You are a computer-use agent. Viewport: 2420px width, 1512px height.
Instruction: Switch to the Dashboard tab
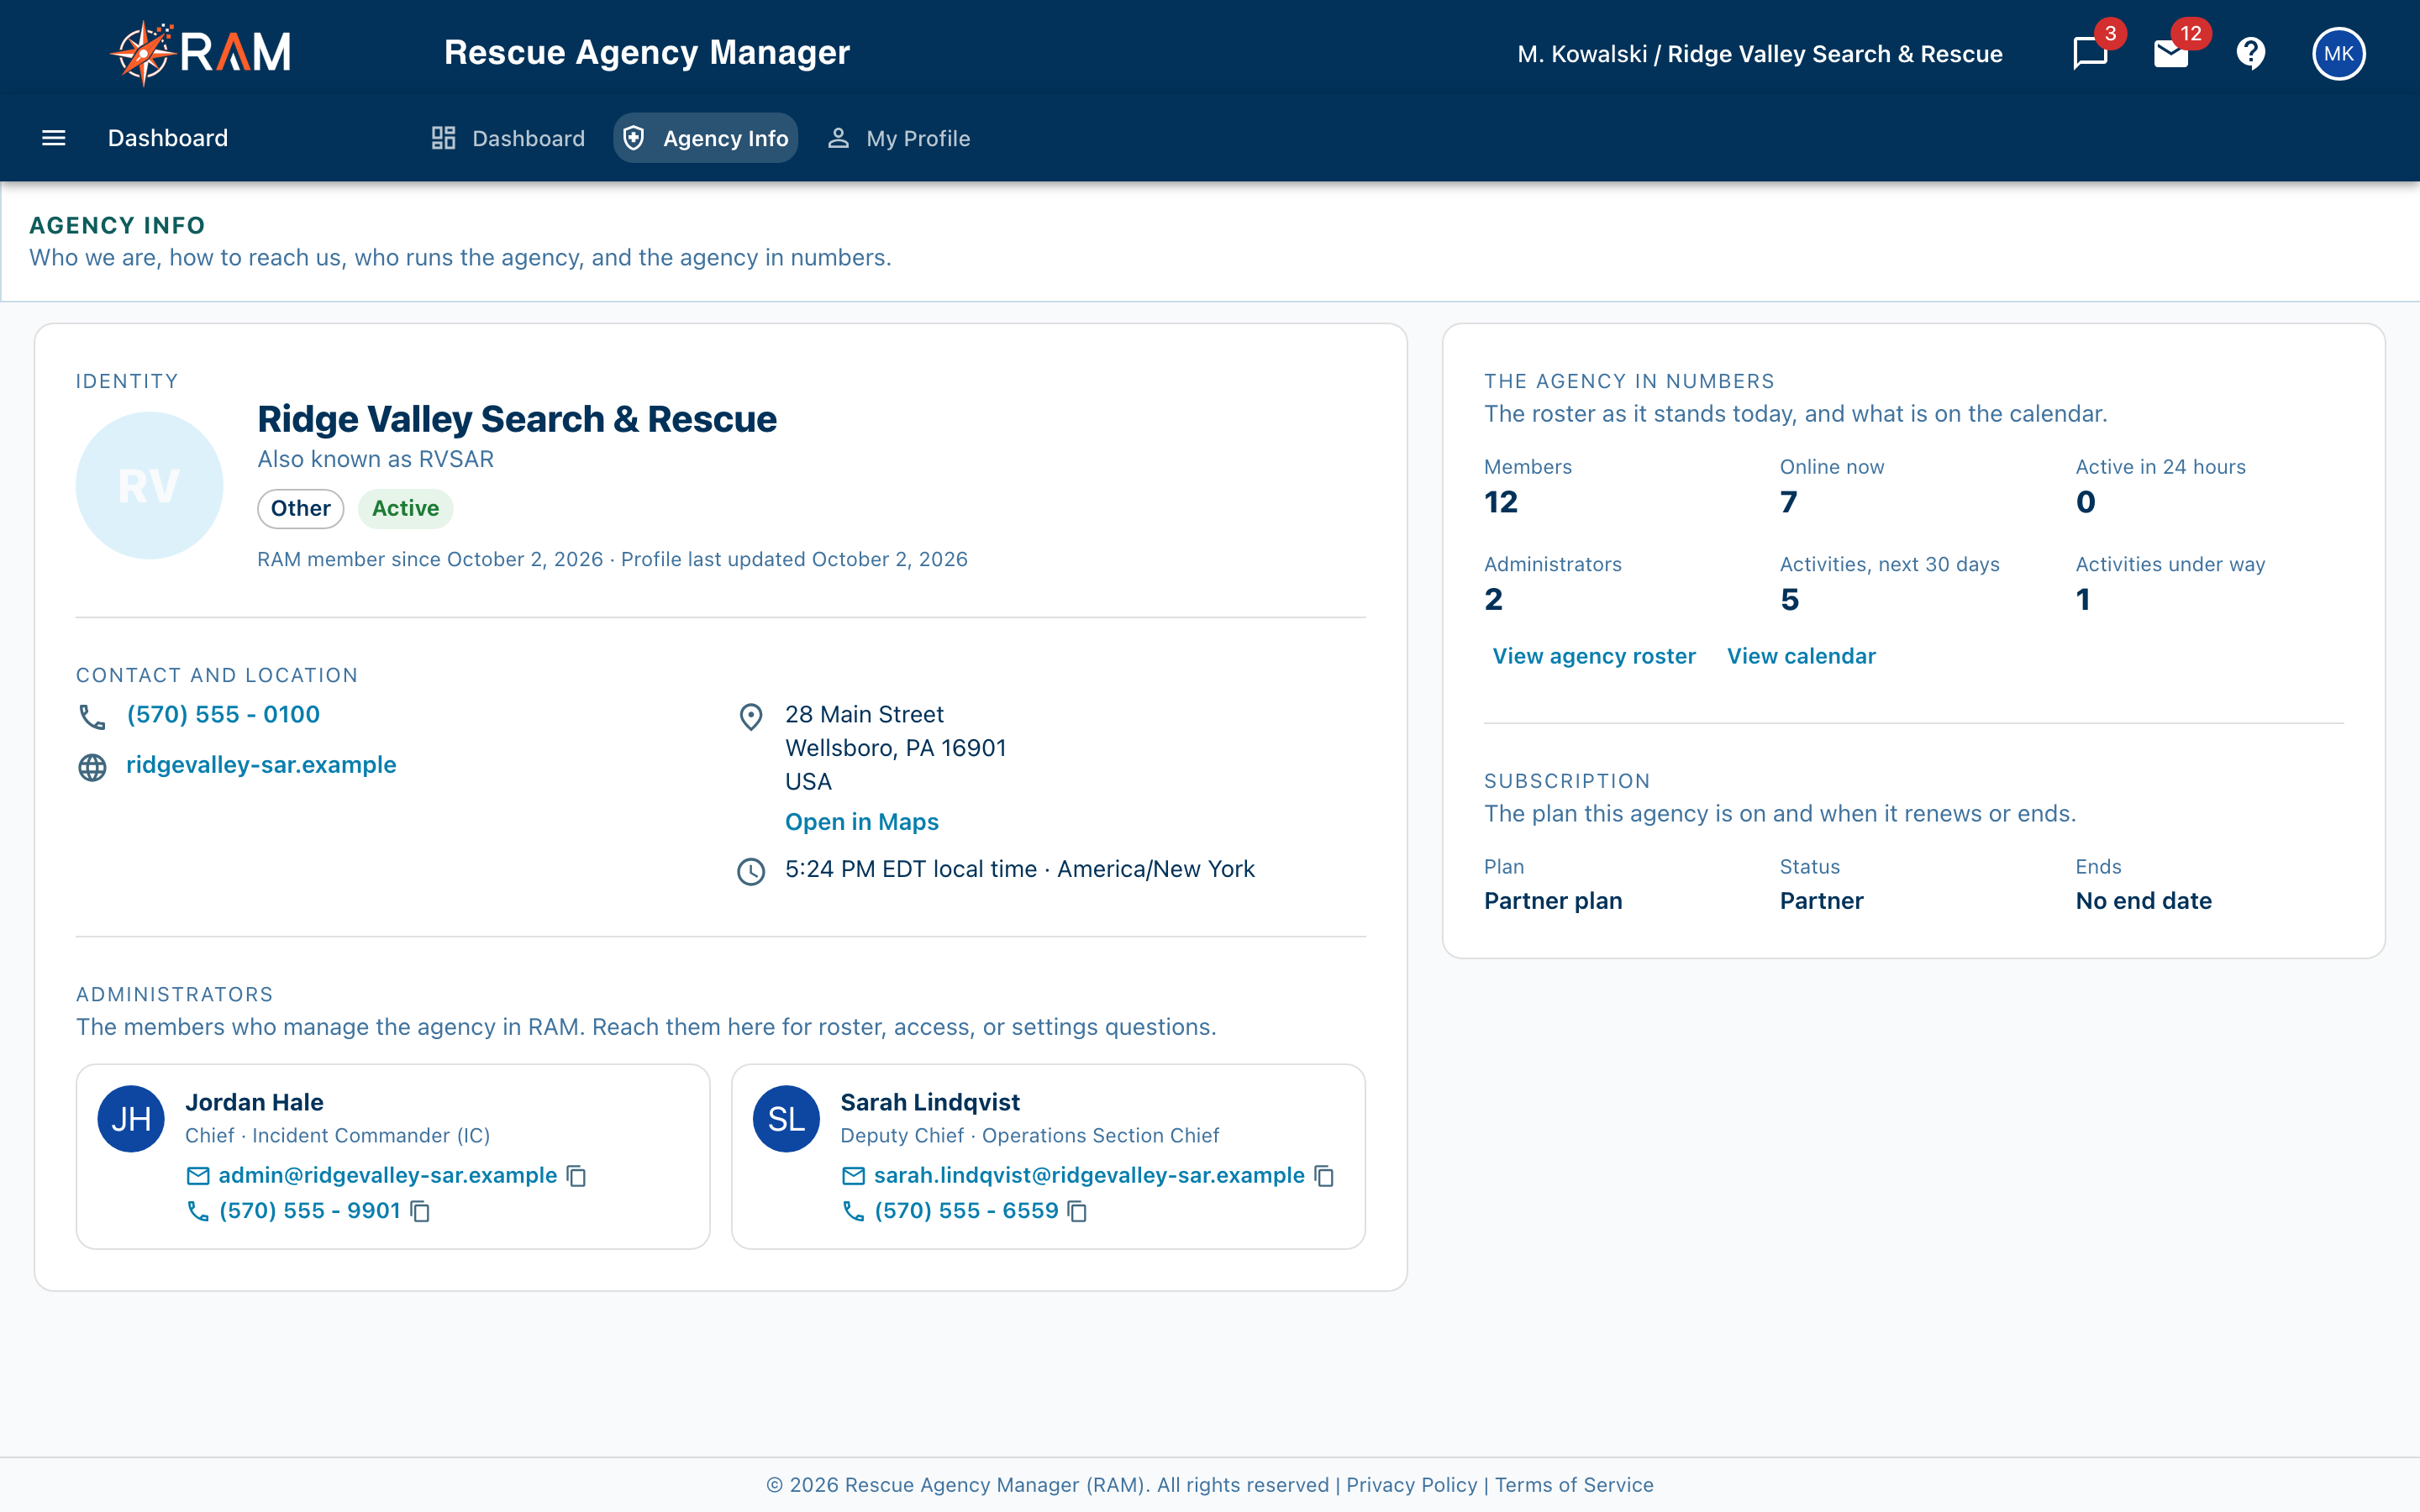508,138
